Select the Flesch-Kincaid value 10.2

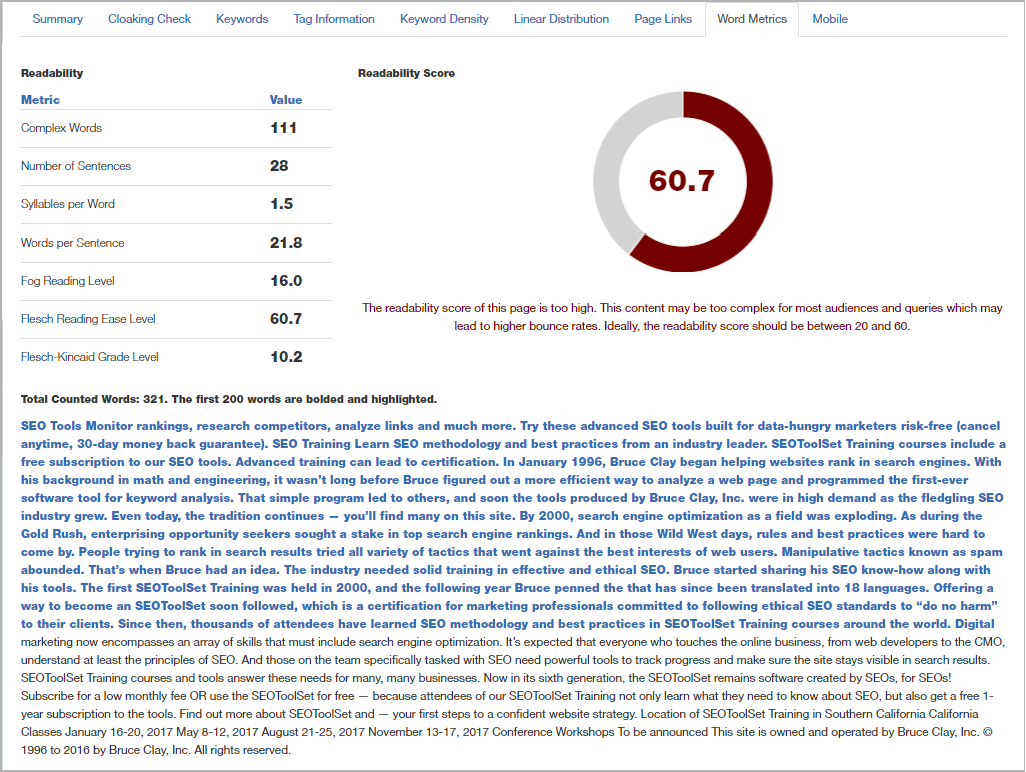click(286, 357)
